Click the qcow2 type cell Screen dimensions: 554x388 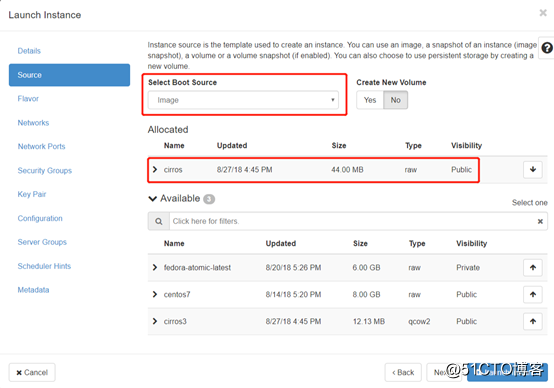[419, 321]
